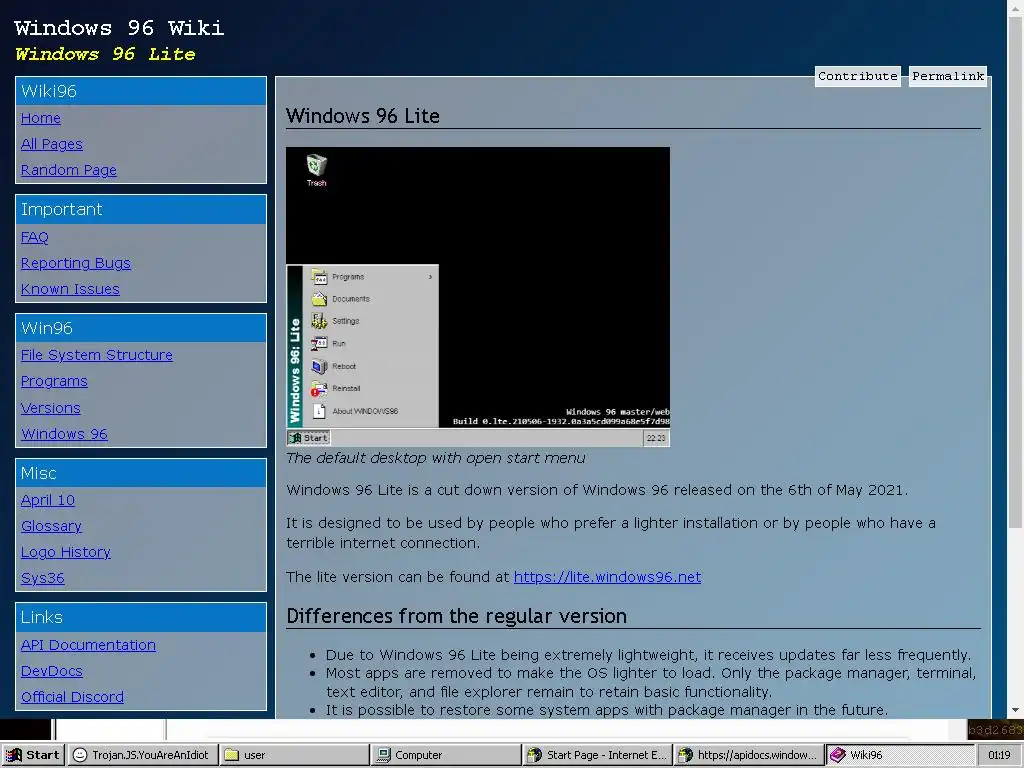1024x768 pixels.
Task: Open the Versions page
Action: click(50, 408)
